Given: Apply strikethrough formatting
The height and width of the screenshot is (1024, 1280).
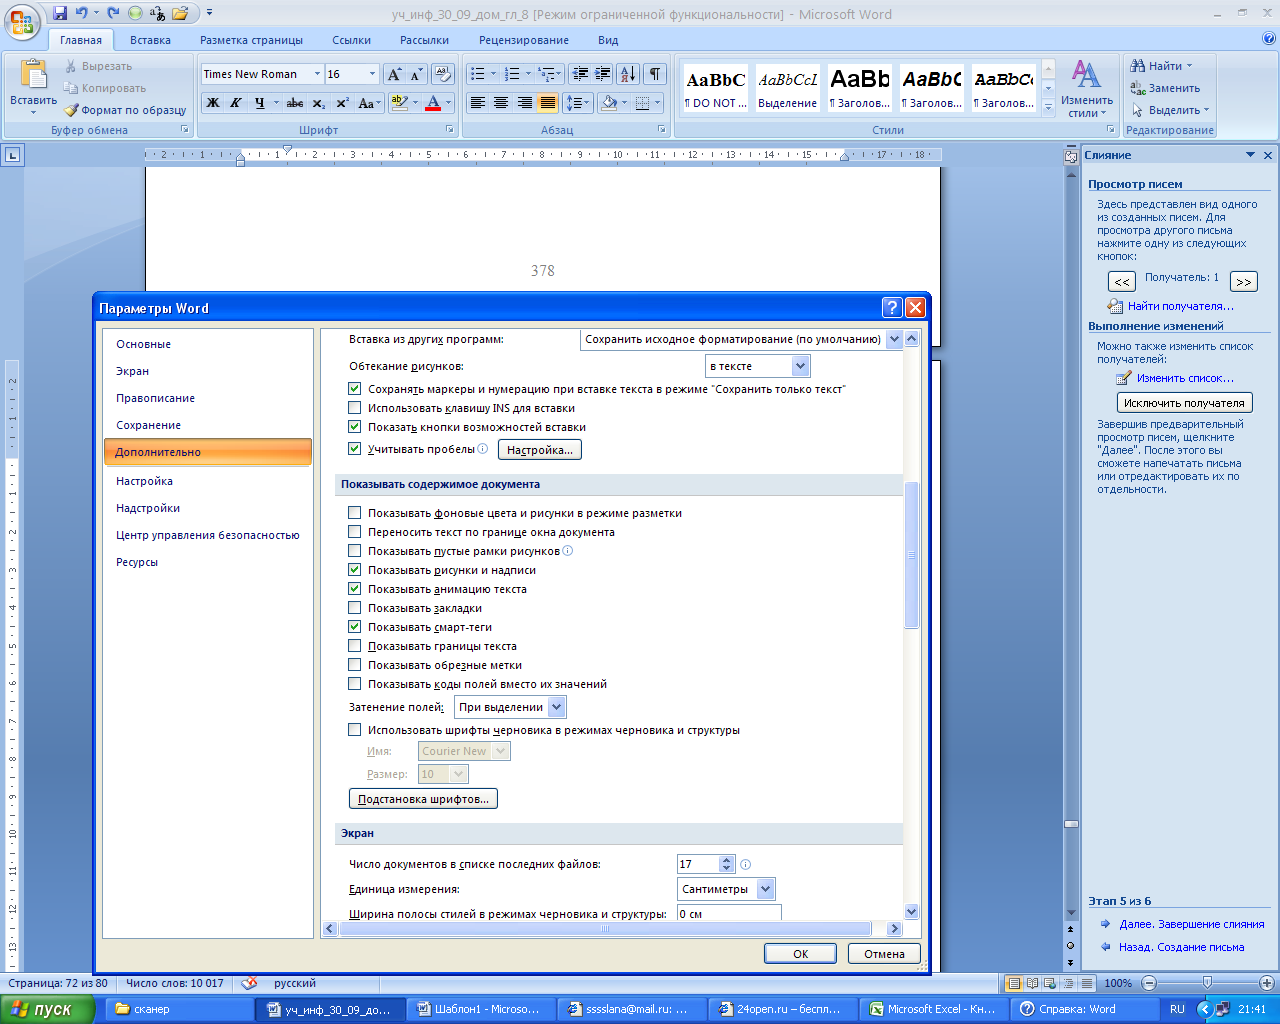Looking at the screenshot, I should (x=295, y=103).
